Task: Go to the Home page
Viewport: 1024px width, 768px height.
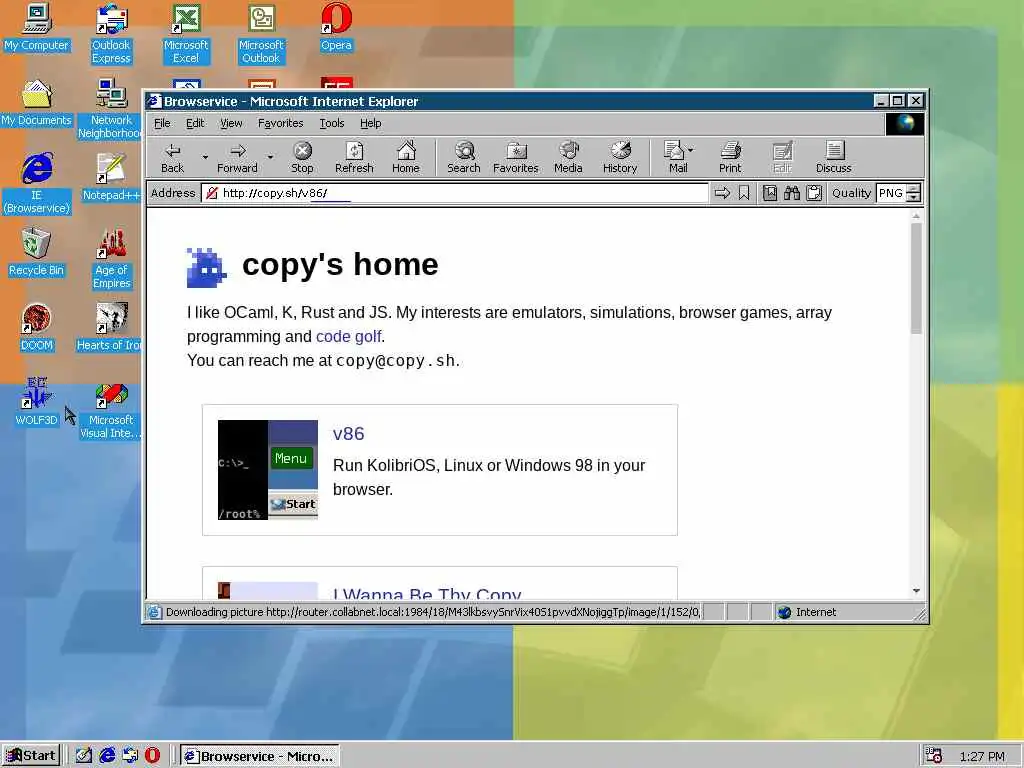Action: tap(406, 157)
